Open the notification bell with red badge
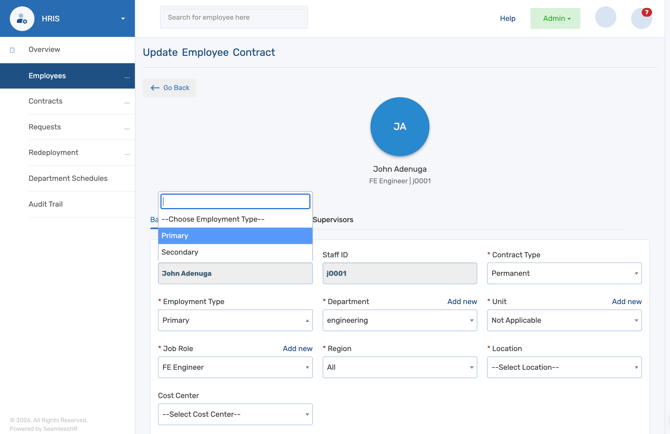The width and height of the screenshot is (670, 434). pyautogui.click(x=641, y=18)
